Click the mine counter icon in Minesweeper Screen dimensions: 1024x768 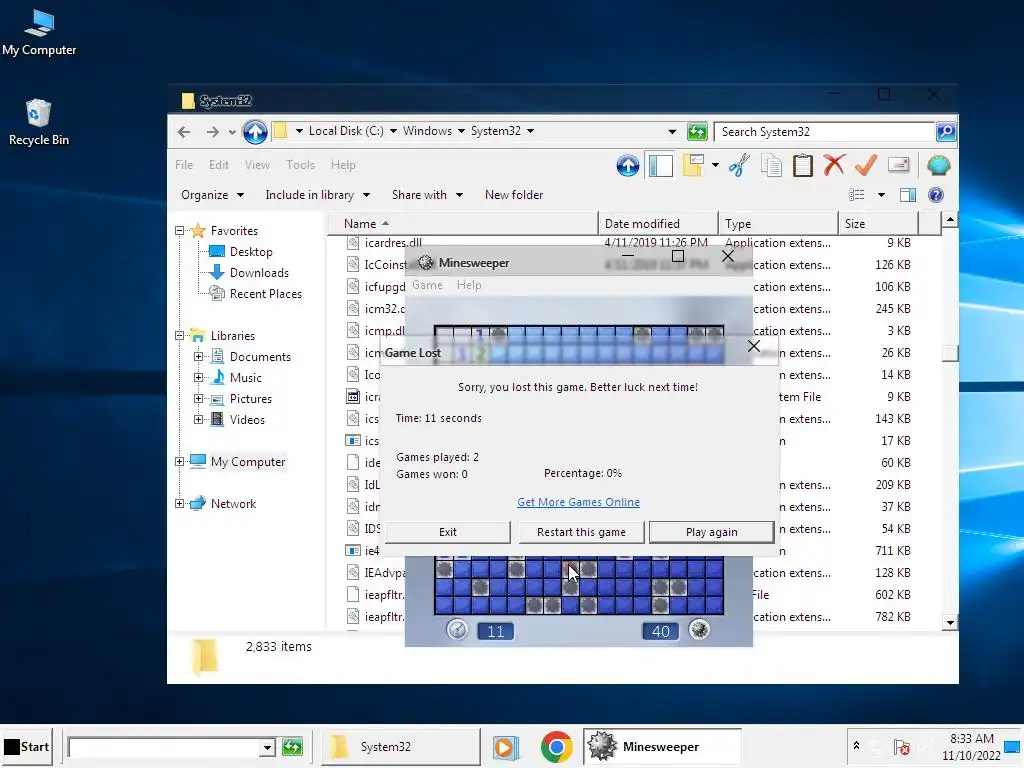click(699, 630)
